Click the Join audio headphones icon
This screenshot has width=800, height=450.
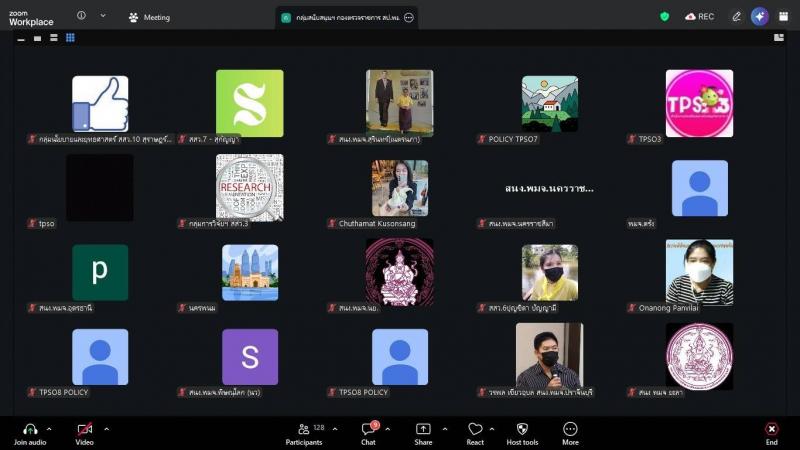coord(30,430)
